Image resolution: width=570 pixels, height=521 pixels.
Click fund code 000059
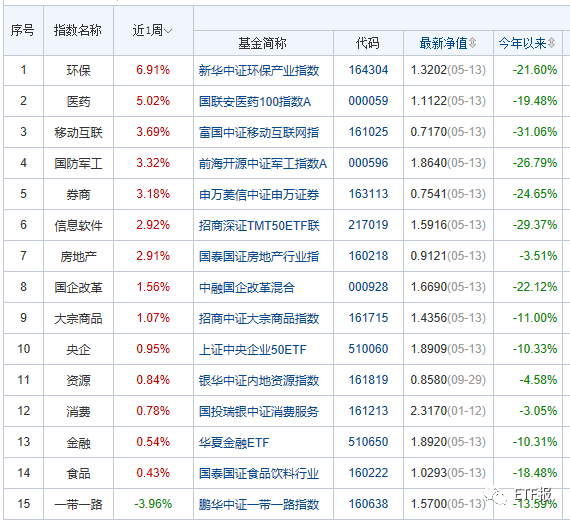tap(368, 101)
